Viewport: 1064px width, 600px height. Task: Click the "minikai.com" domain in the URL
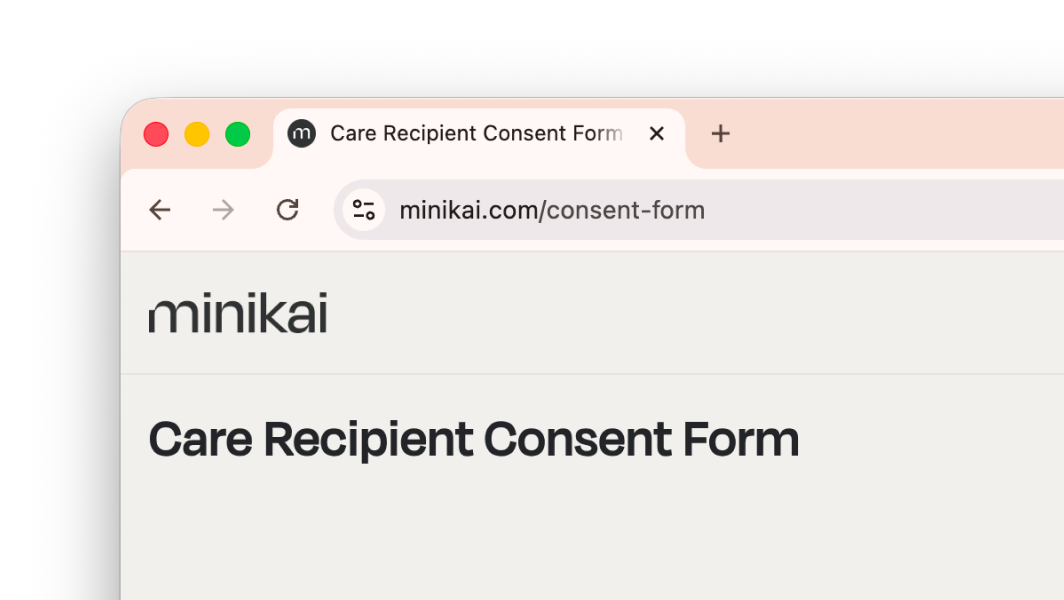click(468, 210)
